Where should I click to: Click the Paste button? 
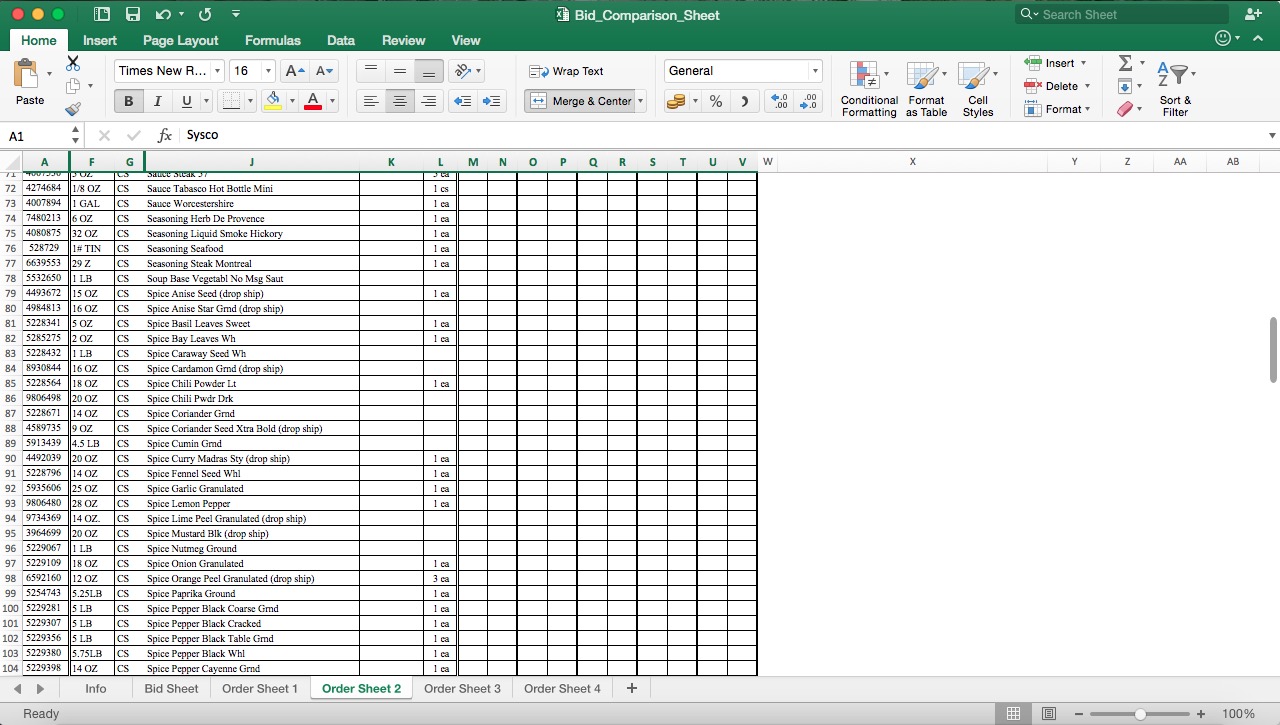tap(30, 84)
